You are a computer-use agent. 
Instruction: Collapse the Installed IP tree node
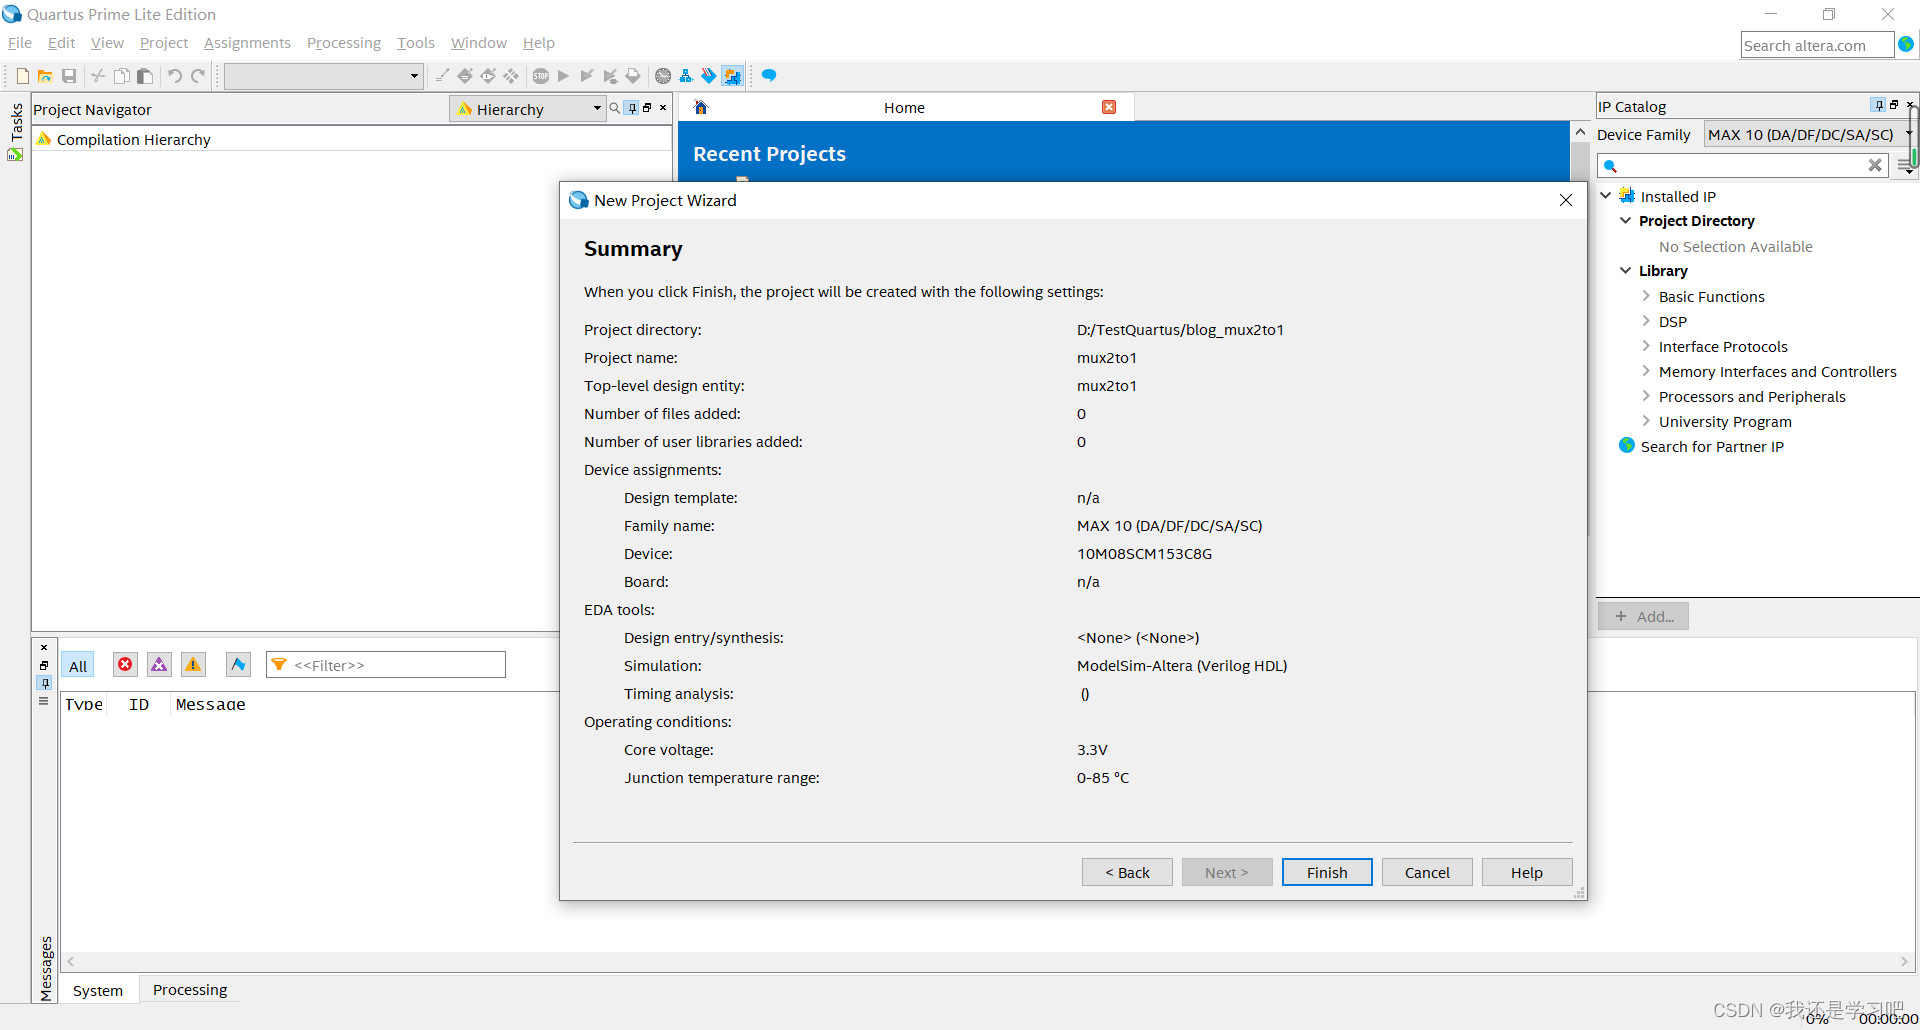tap(1605, 196)
